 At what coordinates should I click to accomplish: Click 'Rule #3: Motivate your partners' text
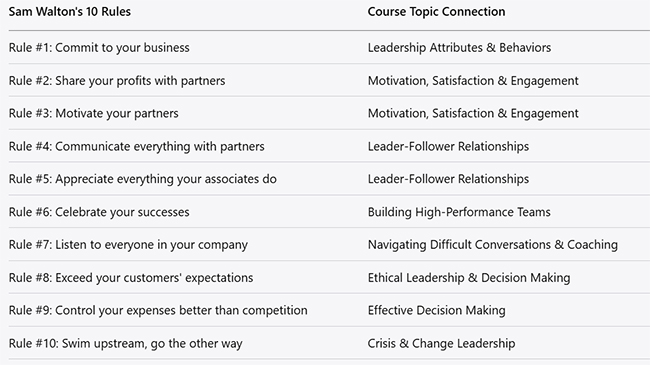click(94, 113)
